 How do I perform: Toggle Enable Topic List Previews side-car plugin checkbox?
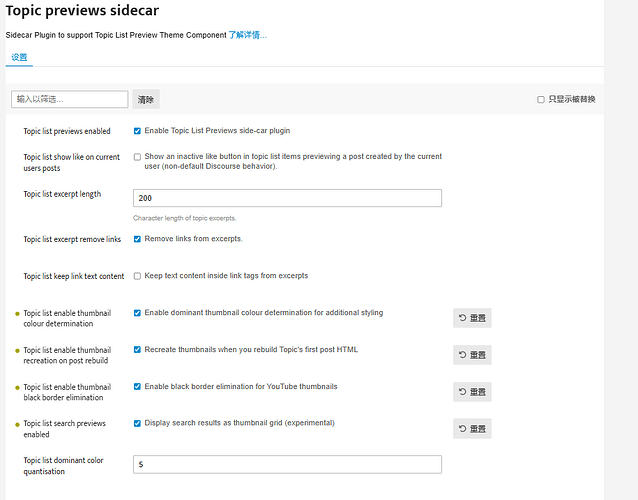point(138,131)
